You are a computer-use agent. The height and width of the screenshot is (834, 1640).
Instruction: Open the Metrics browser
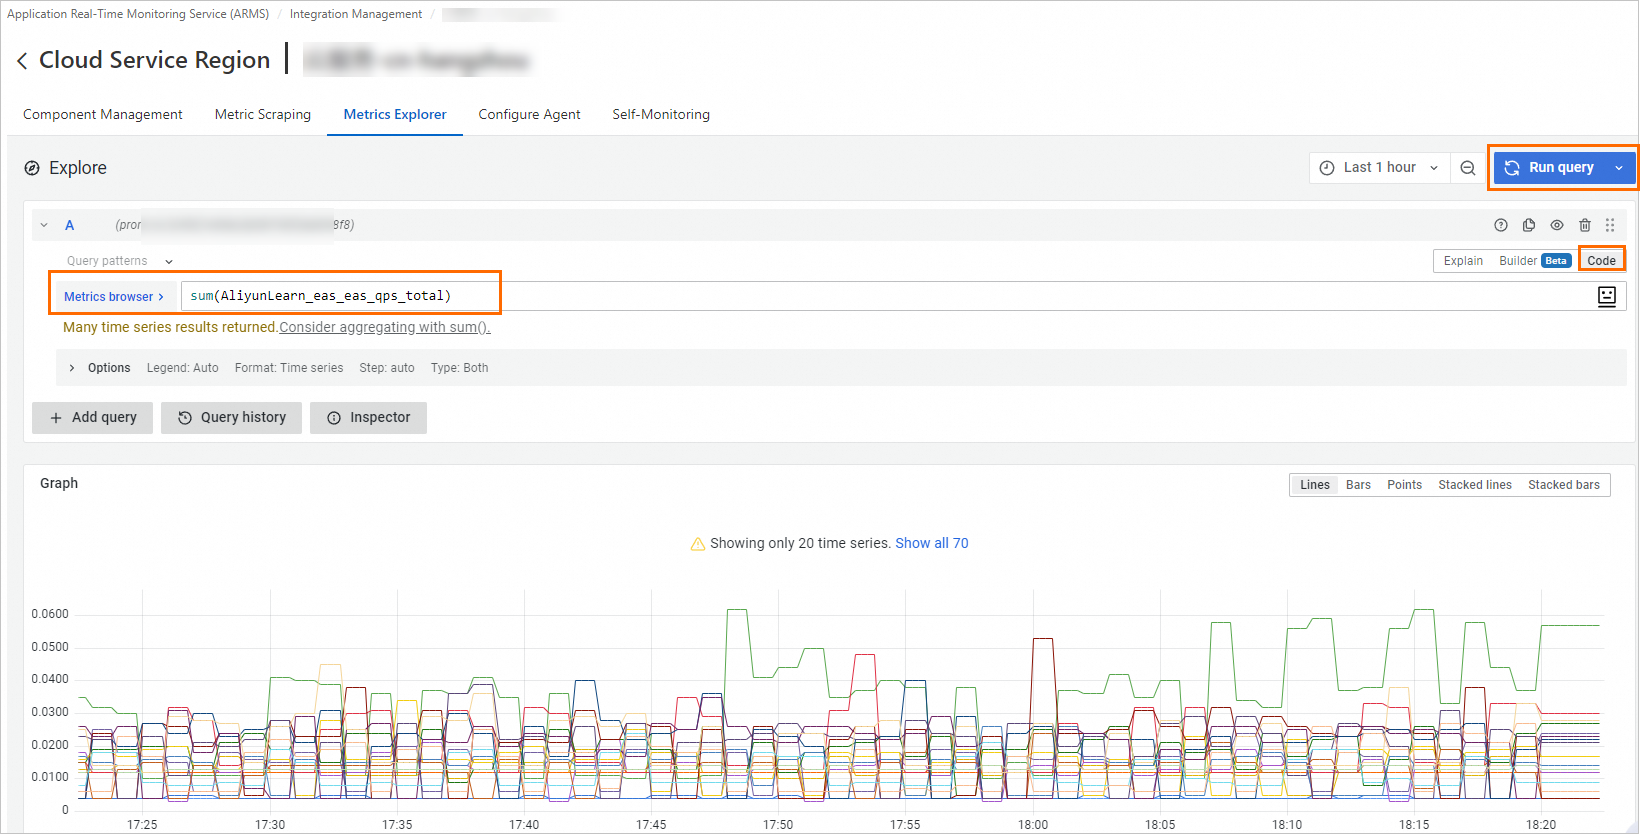[x=114, y=297]
